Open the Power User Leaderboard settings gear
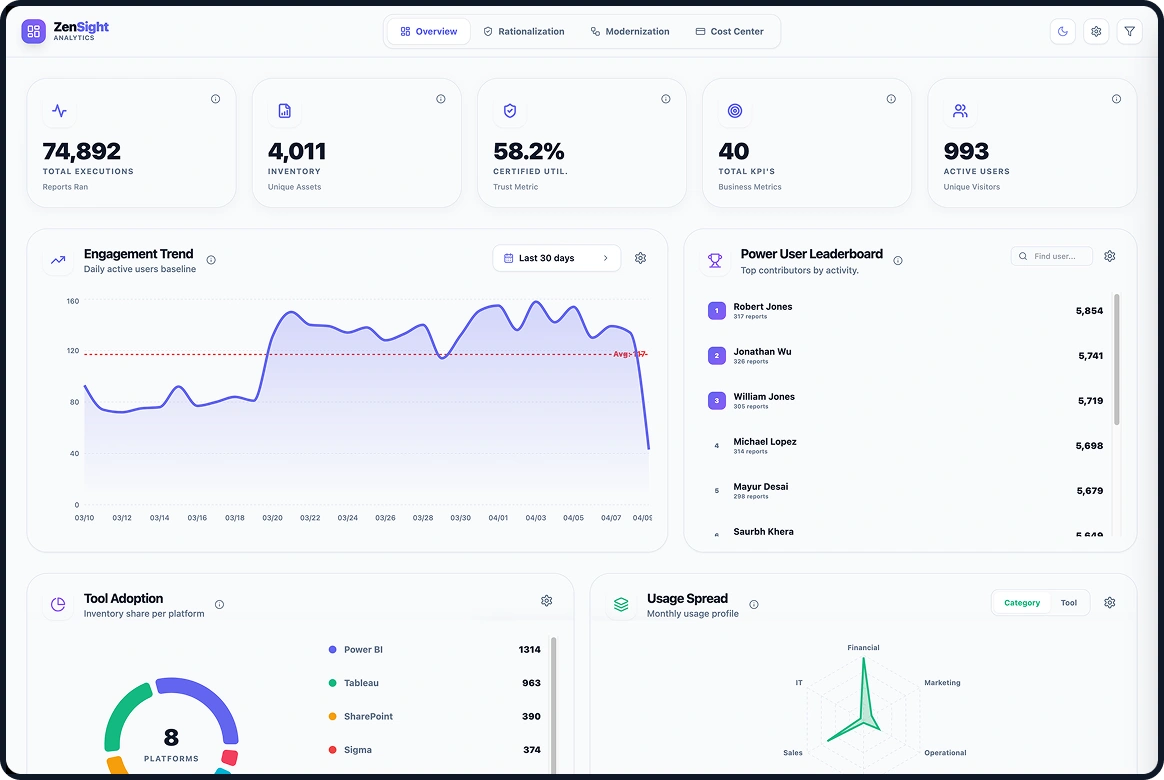 [1109, 256]
